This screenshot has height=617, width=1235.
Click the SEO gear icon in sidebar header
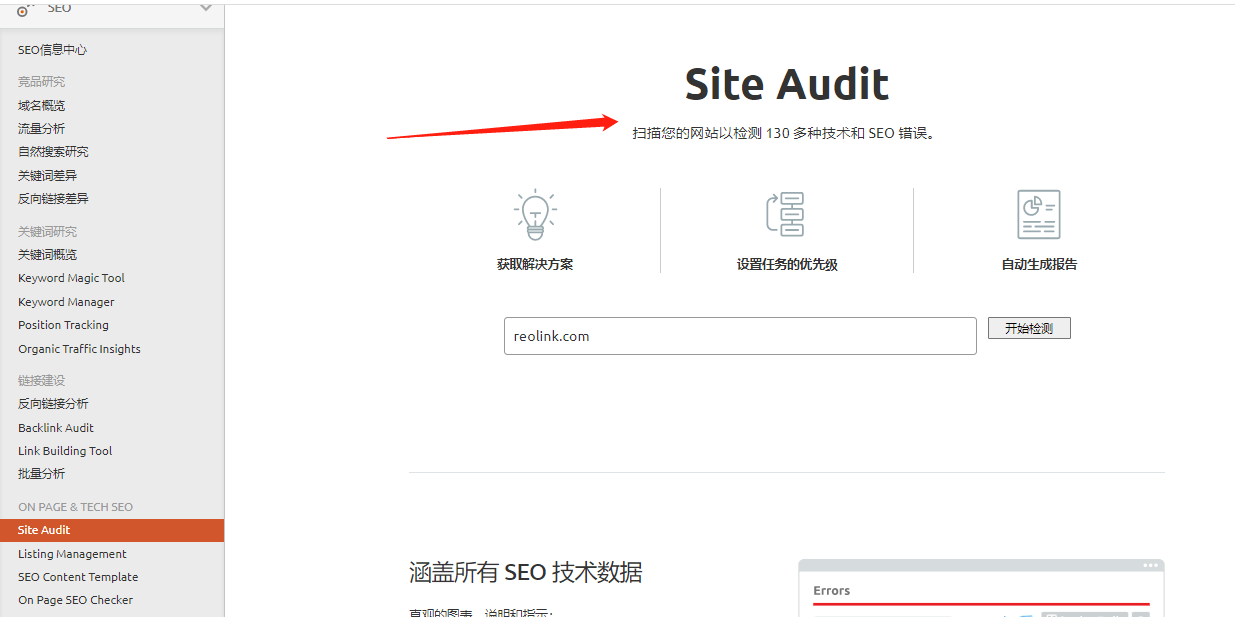[x=23, y=9]
